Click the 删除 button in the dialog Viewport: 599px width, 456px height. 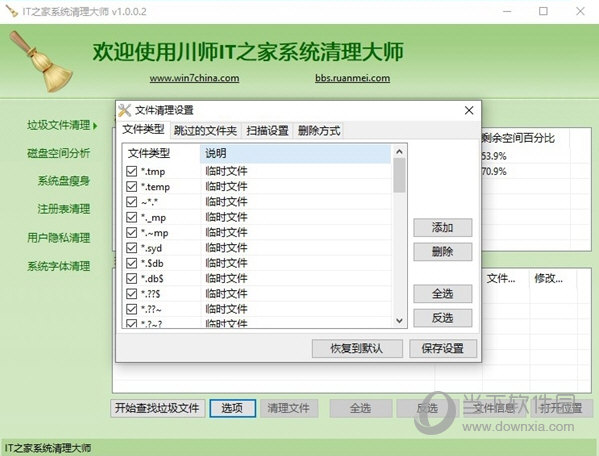click(x=442, y=252)
